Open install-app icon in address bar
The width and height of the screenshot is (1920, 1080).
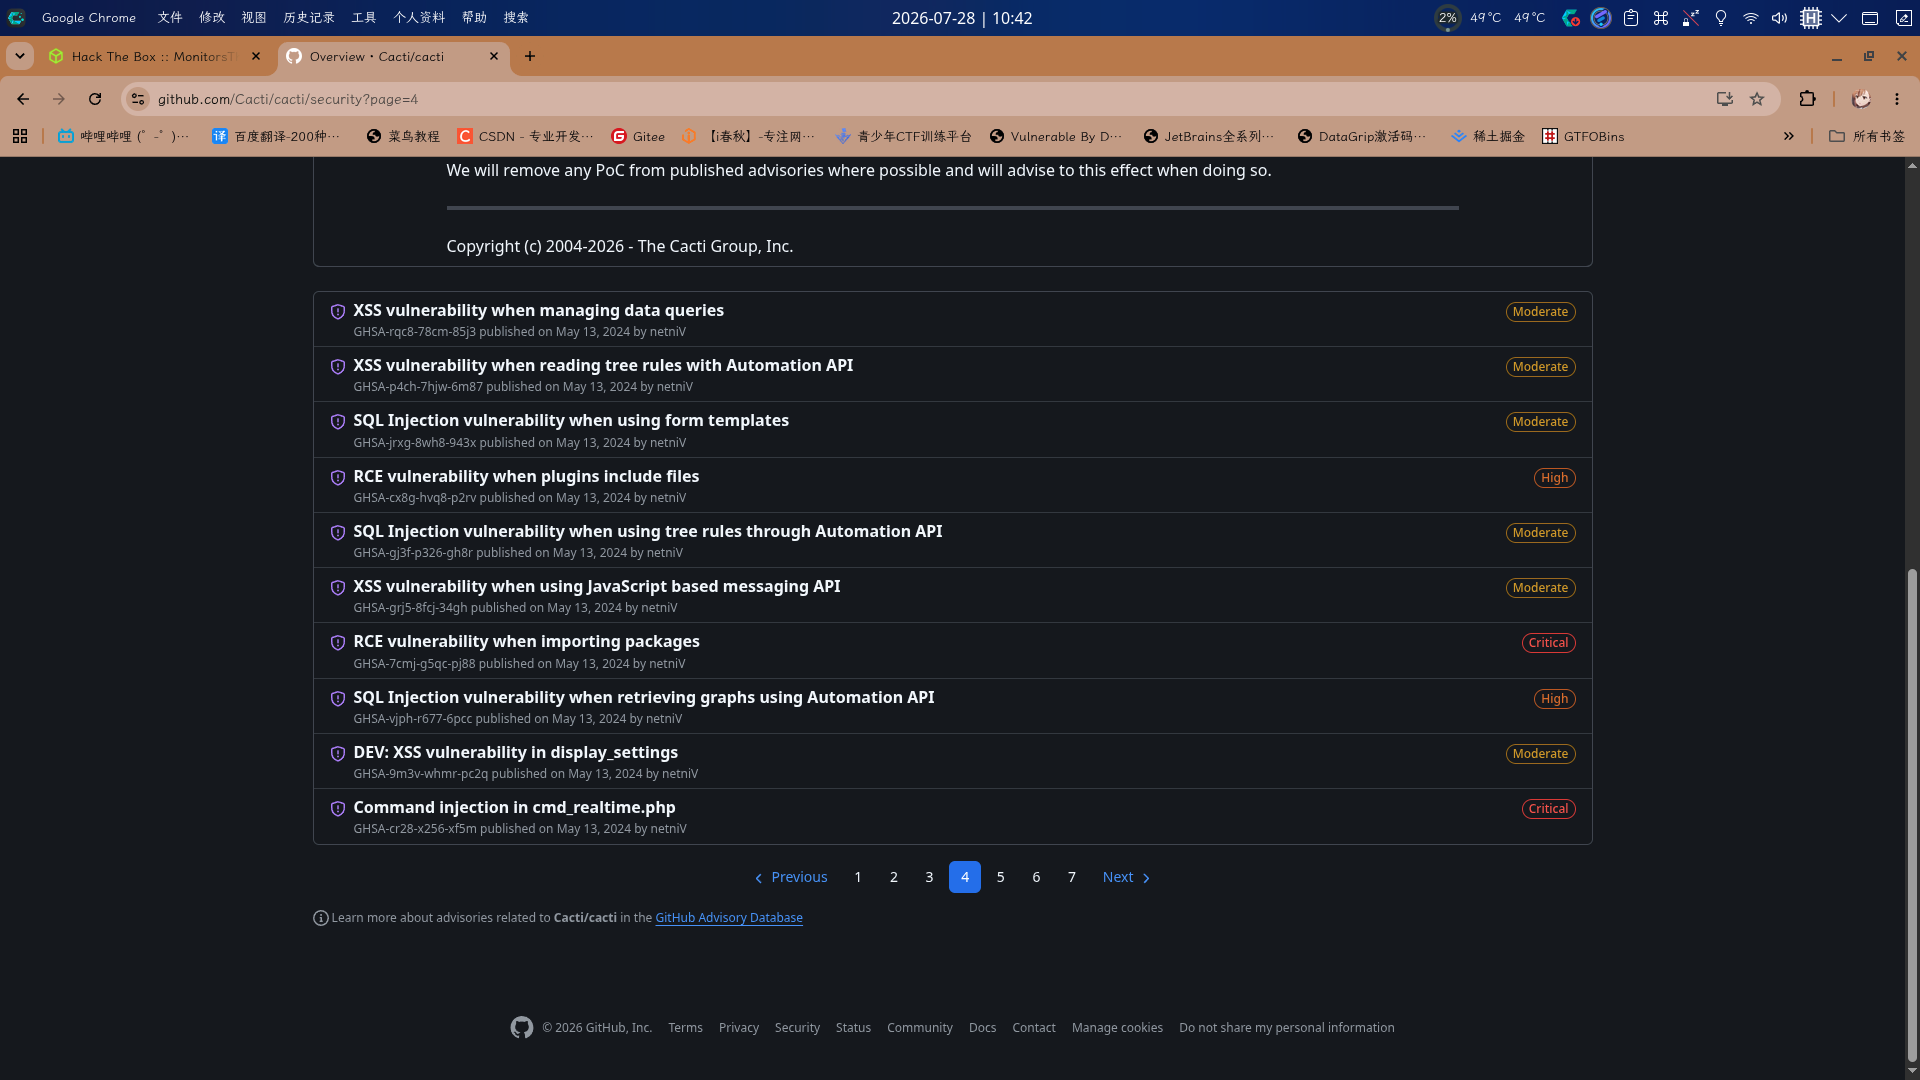click(1724, 99)
